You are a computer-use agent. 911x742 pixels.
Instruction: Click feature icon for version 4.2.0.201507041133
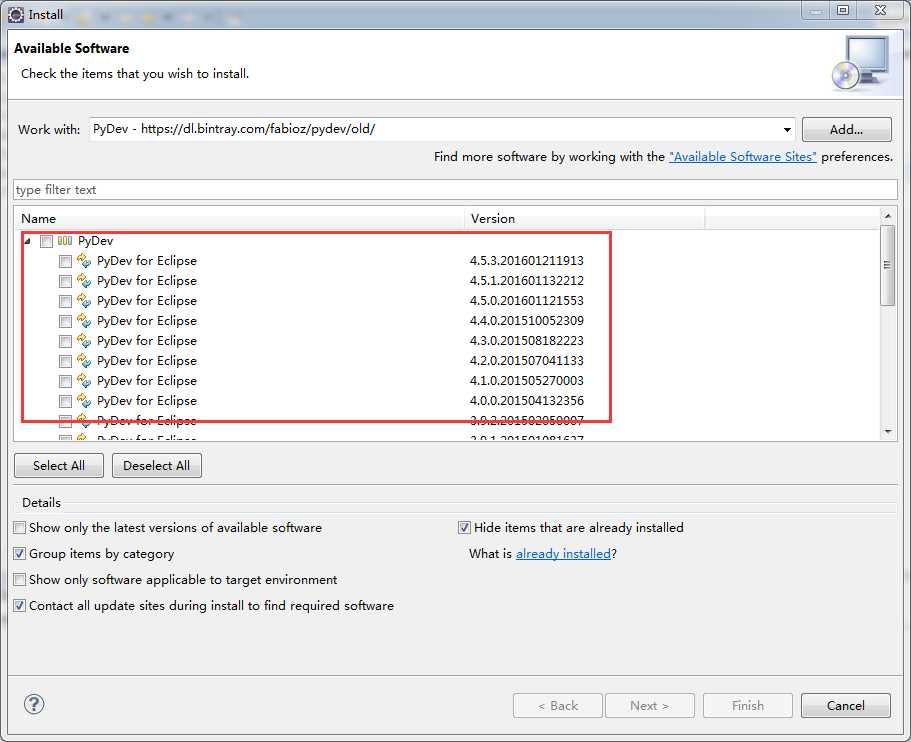click(x=84, y=361)
